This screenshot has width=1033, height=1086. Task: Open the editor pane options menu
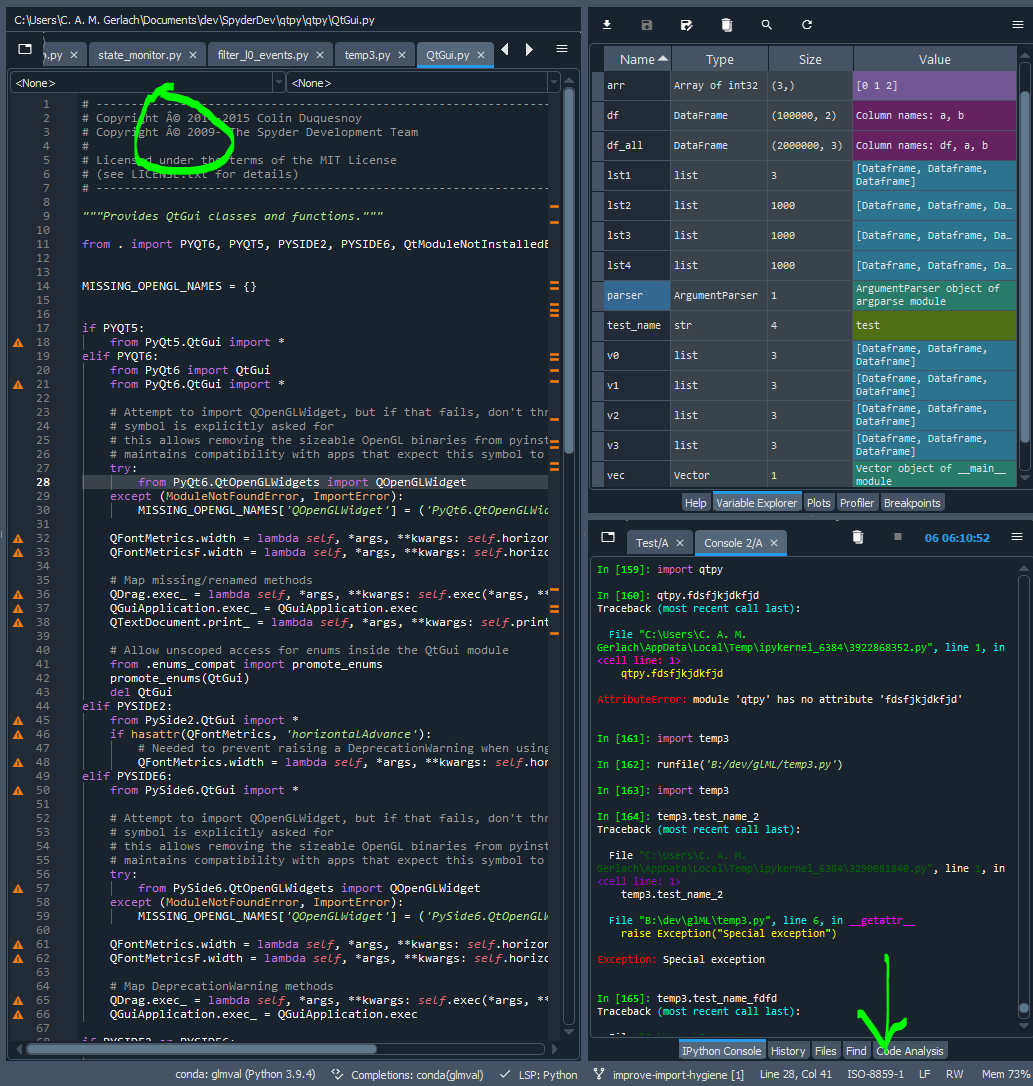562,49
